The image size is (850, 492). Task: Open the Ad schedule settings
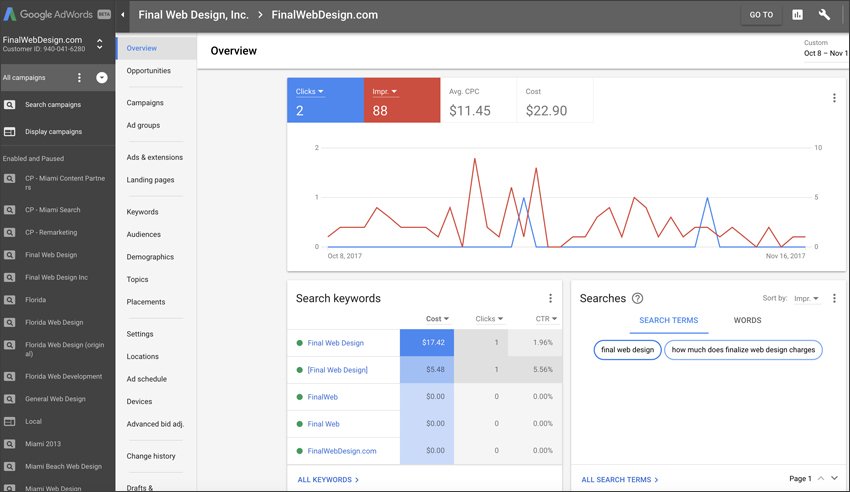[x=146, y=379]
